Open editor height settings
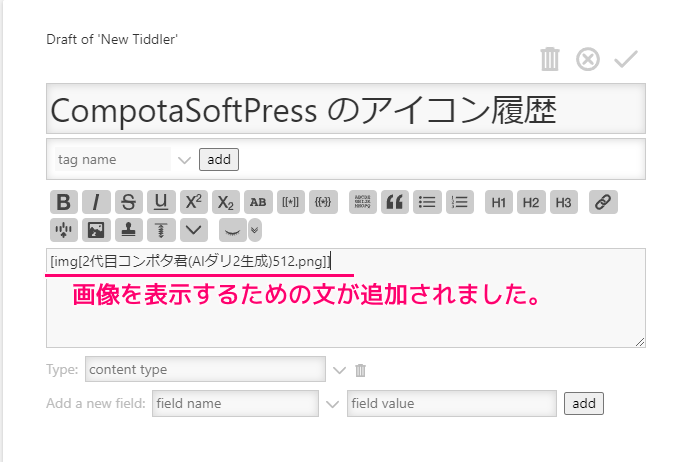 tap(161, 230)
